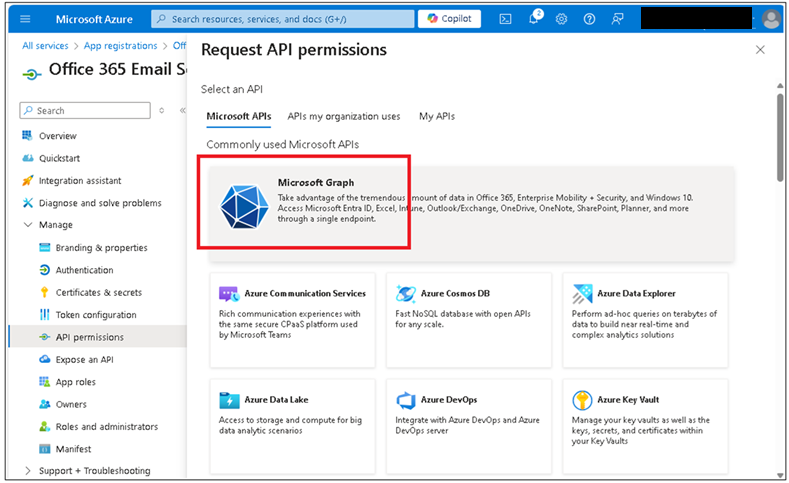The width and height of the screenshot is (789, 483).
Task: Collapse the Manage section chevron
Action: (28, 225)
